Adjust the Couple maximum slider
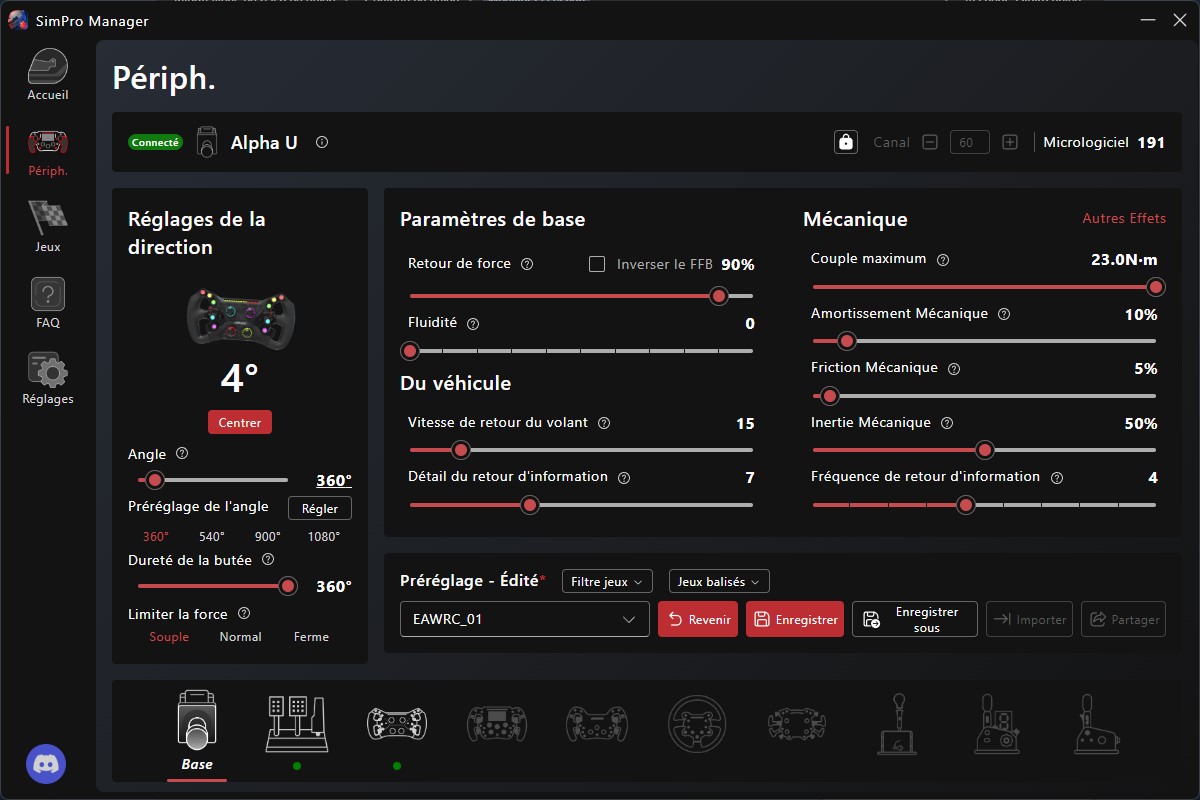Screen dimensions: 1200x800 [x=1156, y=287]
